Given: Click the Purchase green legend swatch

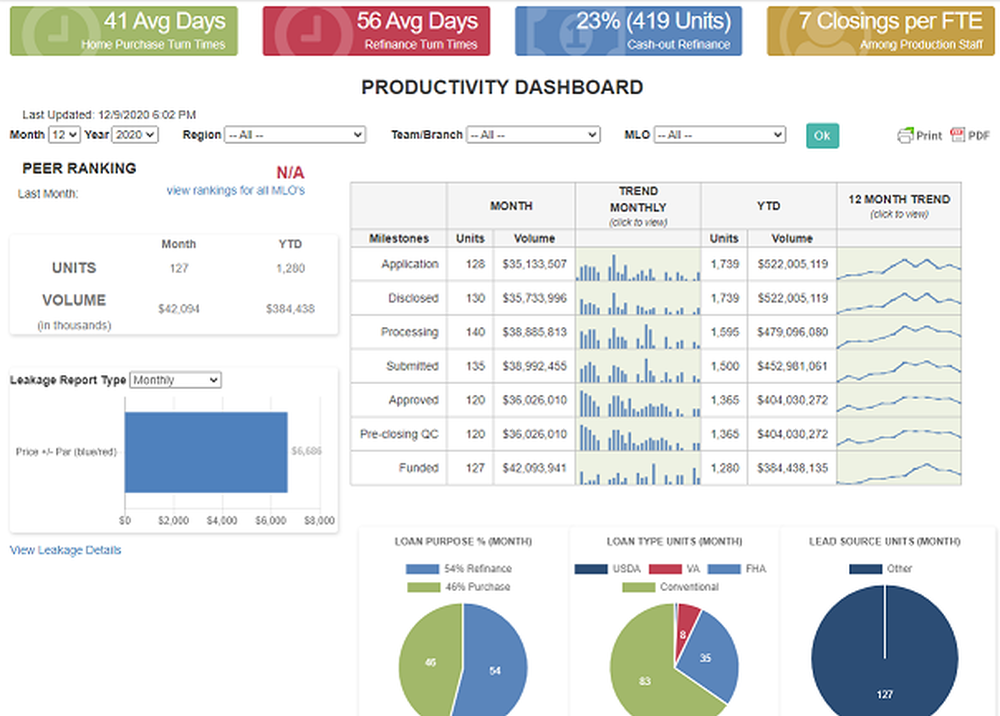Looking at the screenshot, I should (x=423, y=587).
